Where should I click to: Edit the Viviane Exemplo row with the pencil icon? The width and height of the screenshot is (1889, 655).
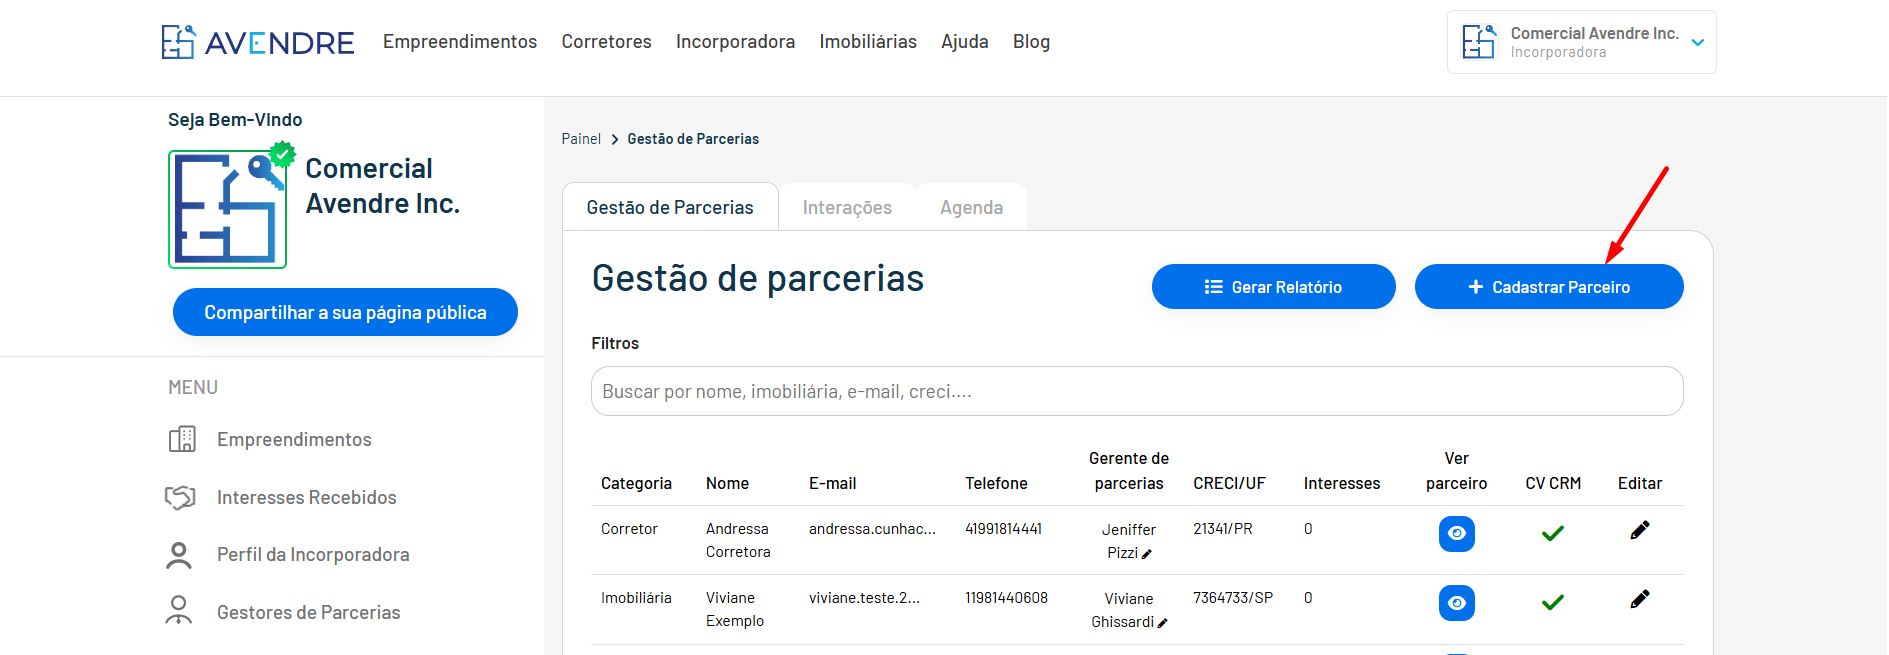pos(1640,599)
